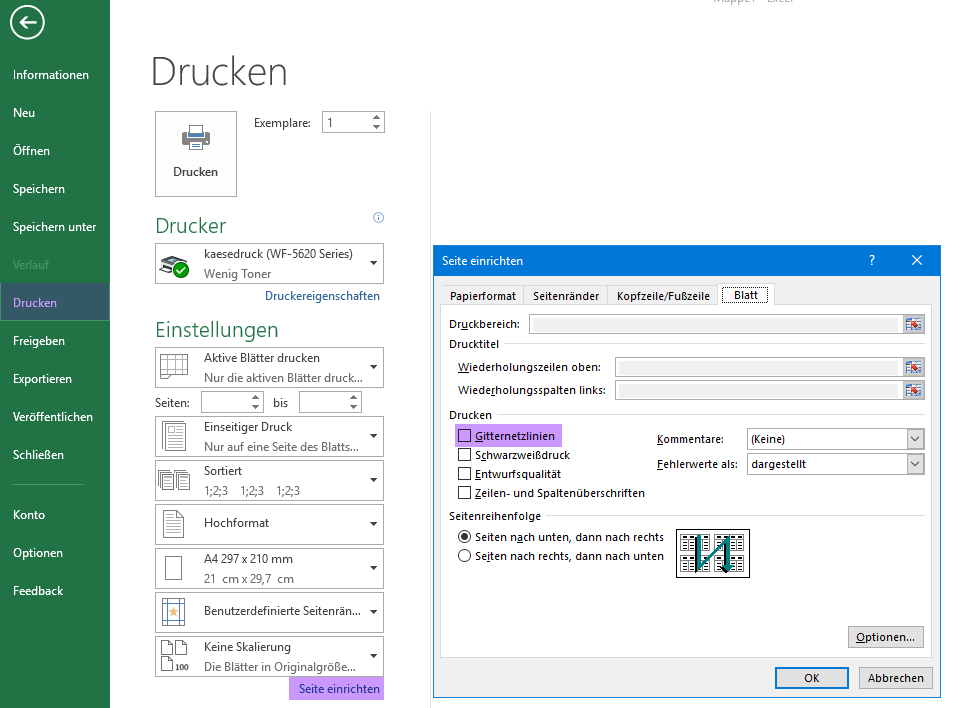Click the page order preview image
Viewport: 955px width, 708px height.
[x=713, y=553]
